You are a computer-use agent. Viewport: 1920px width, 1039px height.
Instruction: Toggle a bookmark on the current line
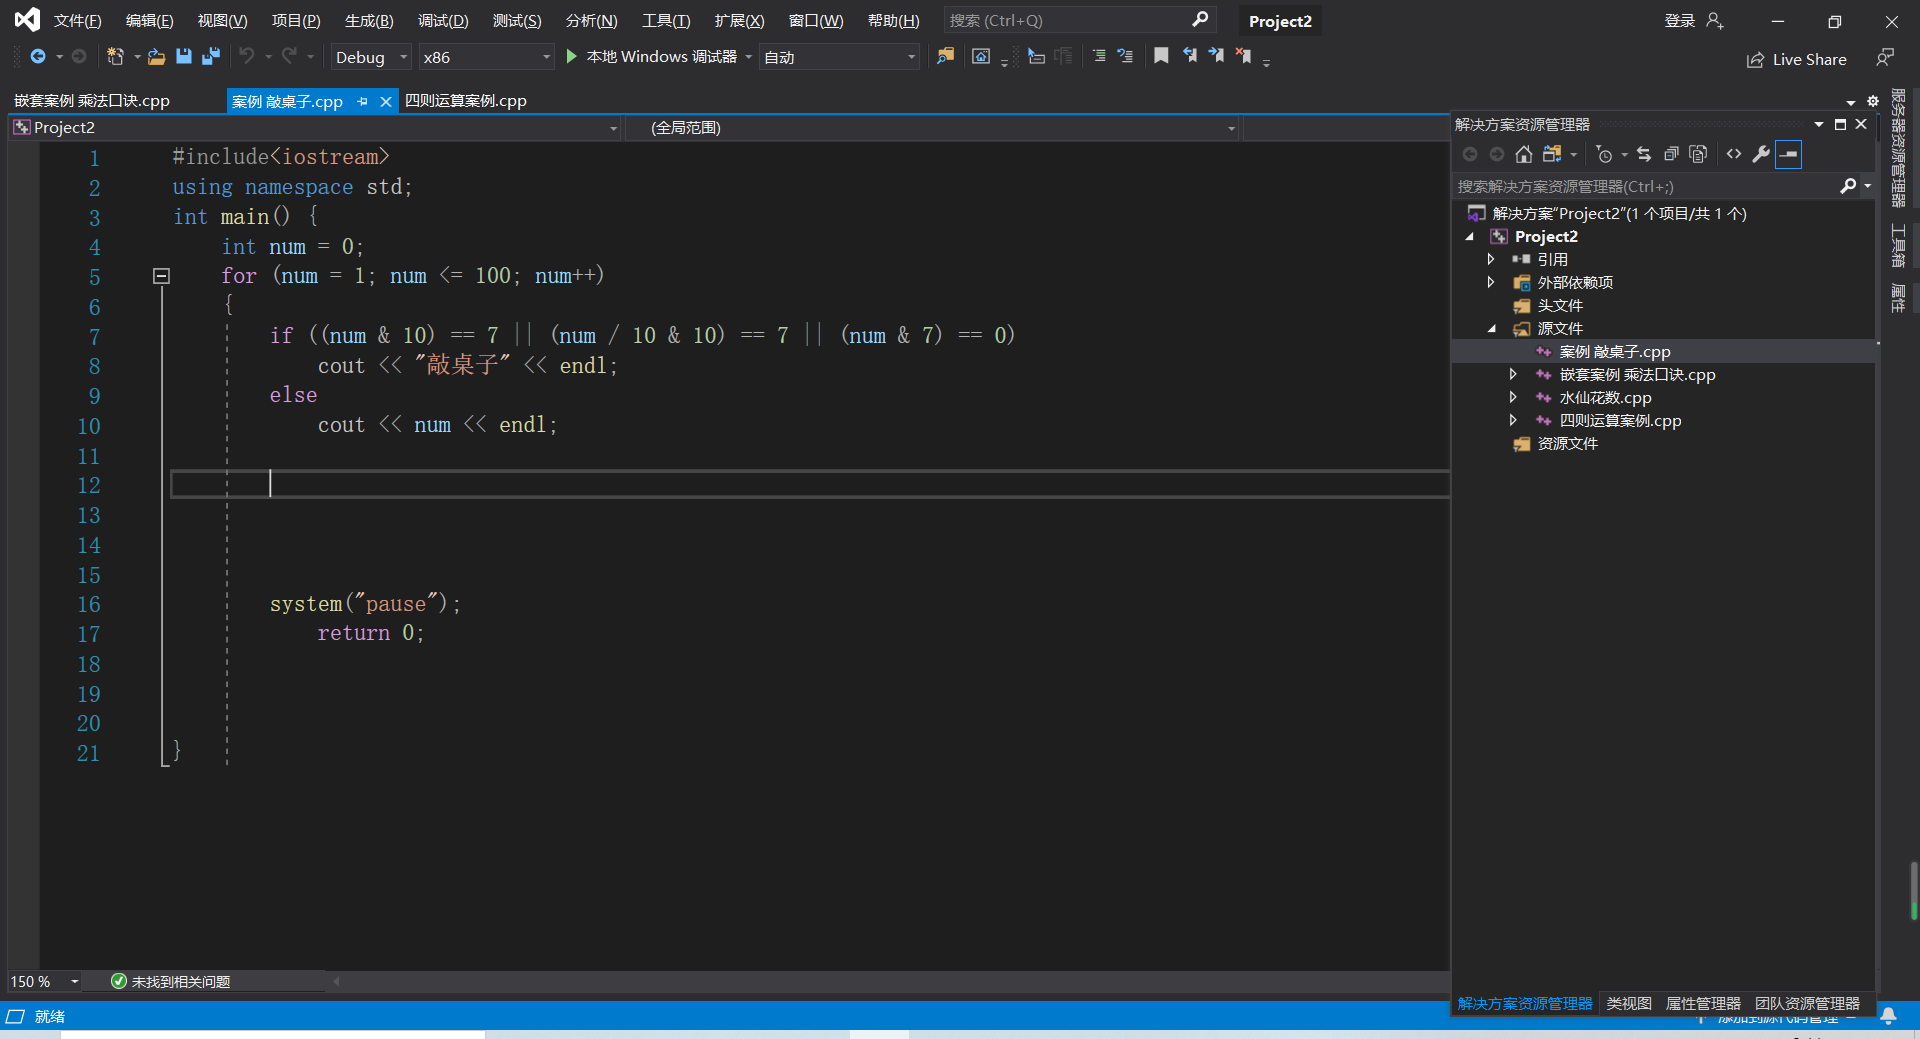pyautogui.click(x=1161, y=56)
